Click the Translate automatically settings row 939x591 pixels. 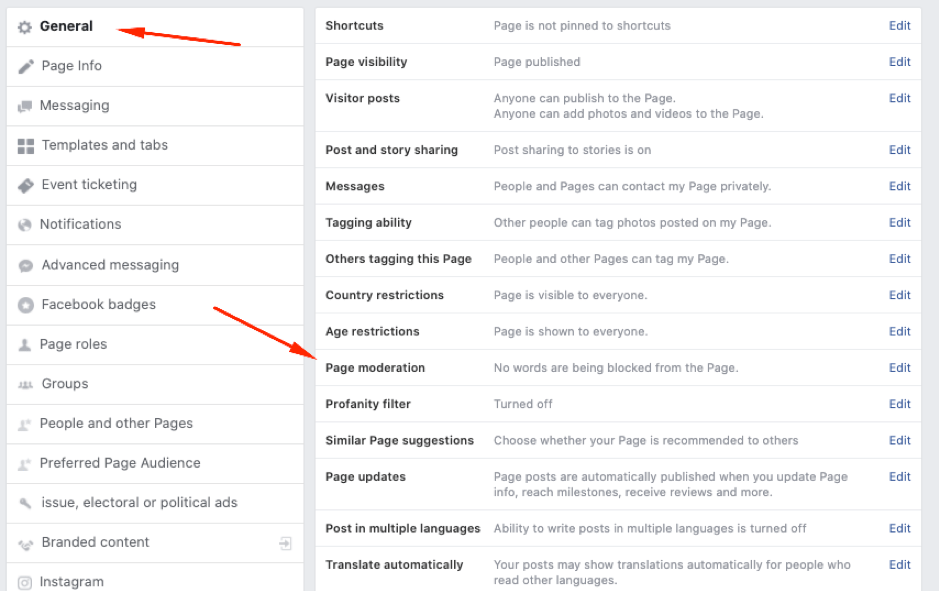click(x=898, y=564)
